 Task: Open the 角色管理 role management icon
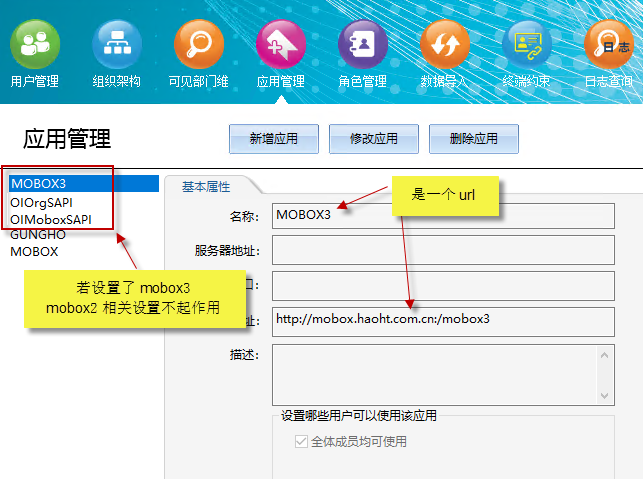coord(363,45)
